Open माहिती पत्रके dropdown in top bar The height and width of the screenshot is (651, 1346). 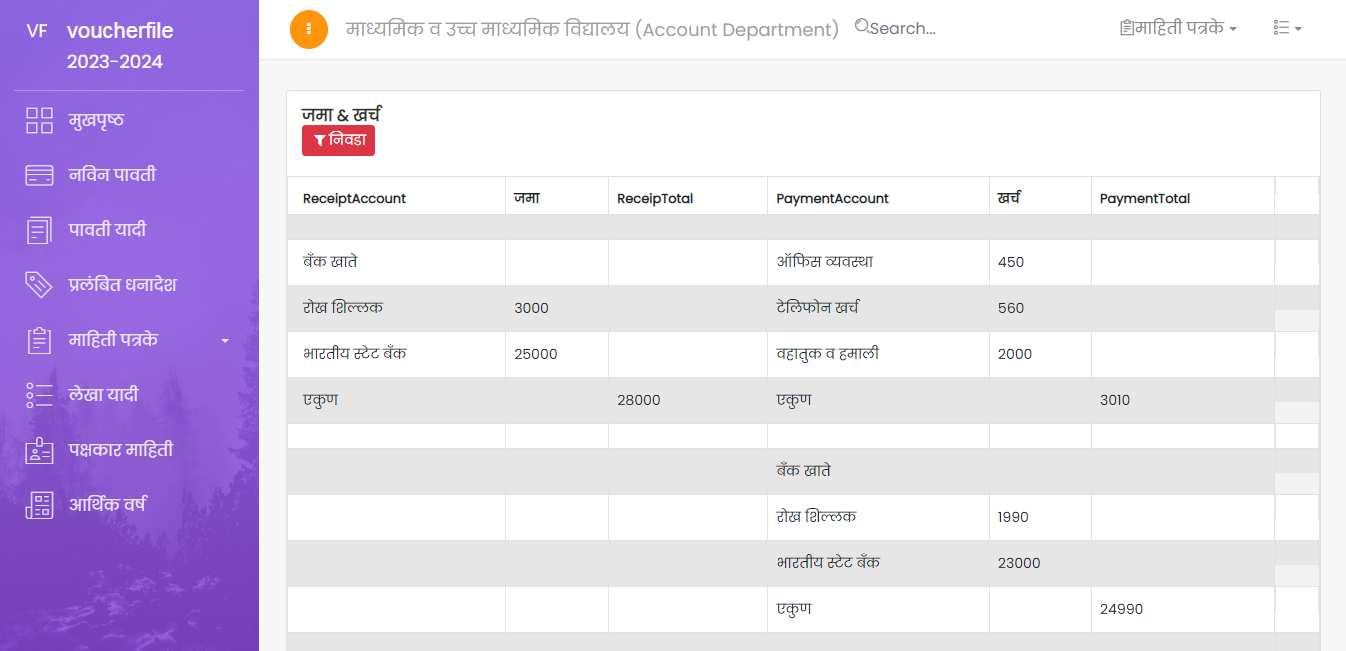tap(1178, 29)
